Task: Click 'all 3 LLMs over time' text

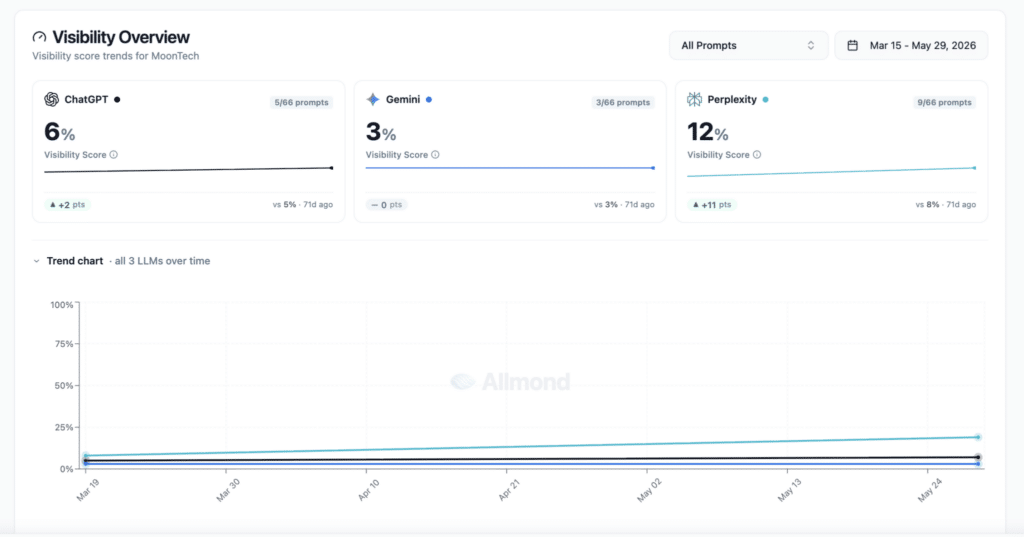Action: coord(163,261)
